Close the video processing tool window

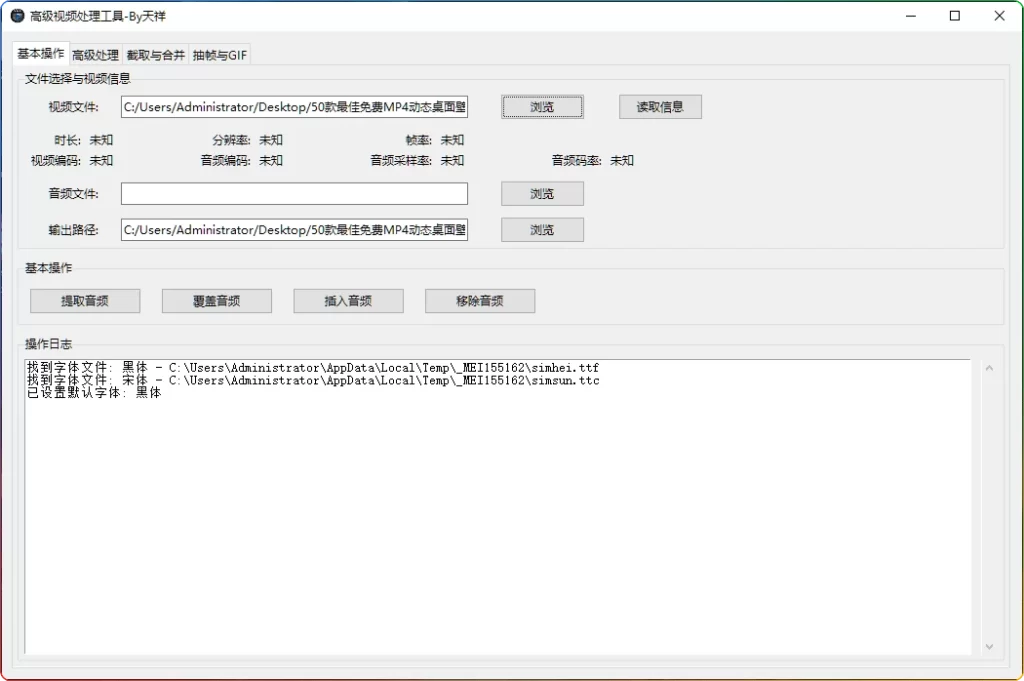pos(1000,16)
